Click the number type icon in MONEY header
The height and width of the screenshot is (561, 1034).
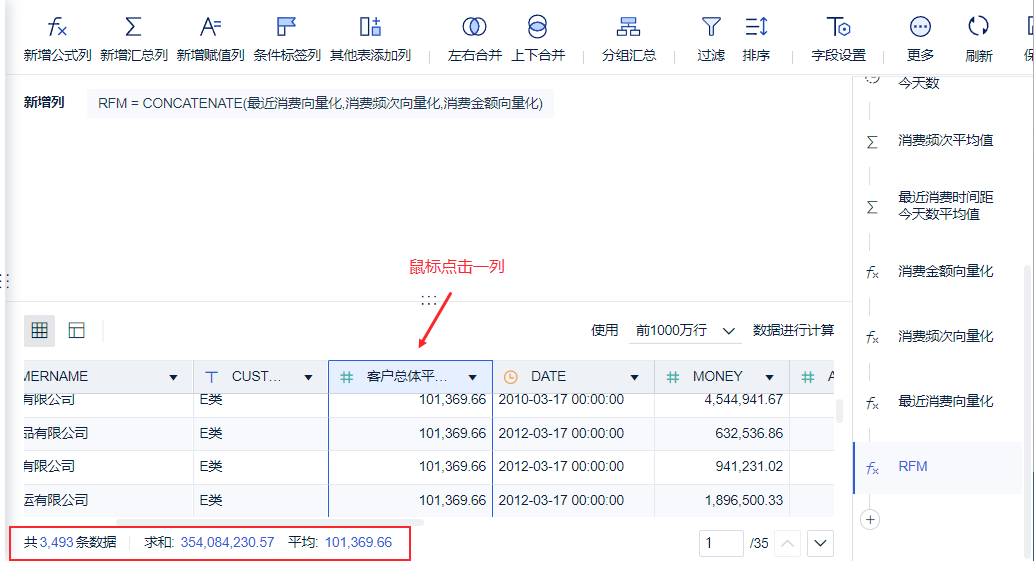672,377
